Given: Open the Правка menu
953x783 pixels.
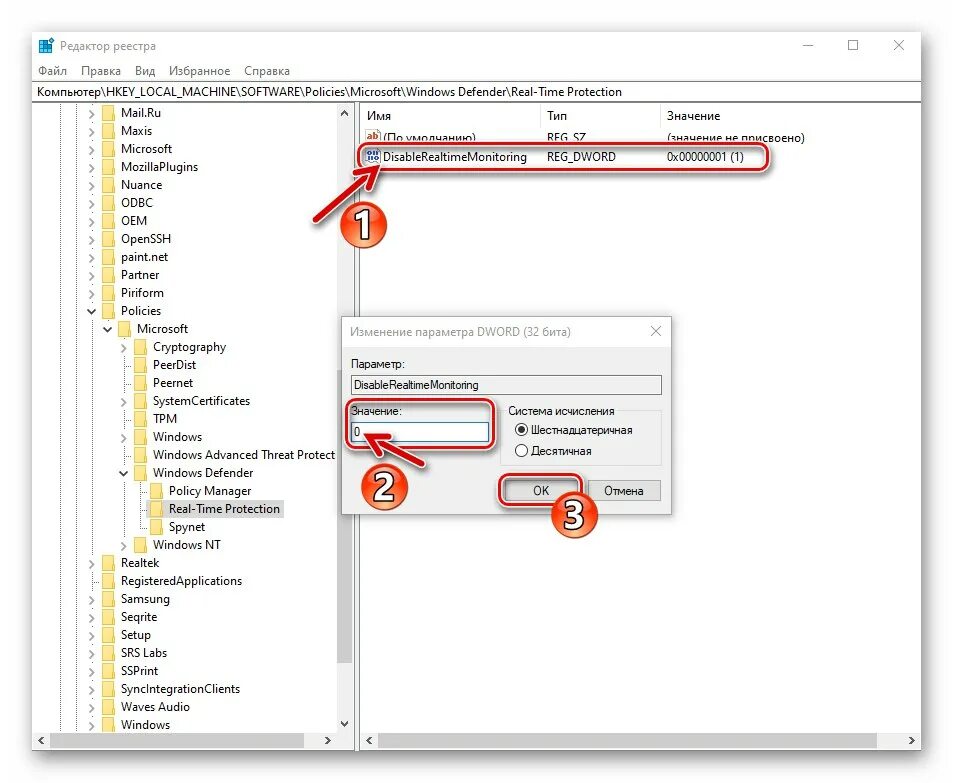Looking at the screenshot, I should click(101, 71).
